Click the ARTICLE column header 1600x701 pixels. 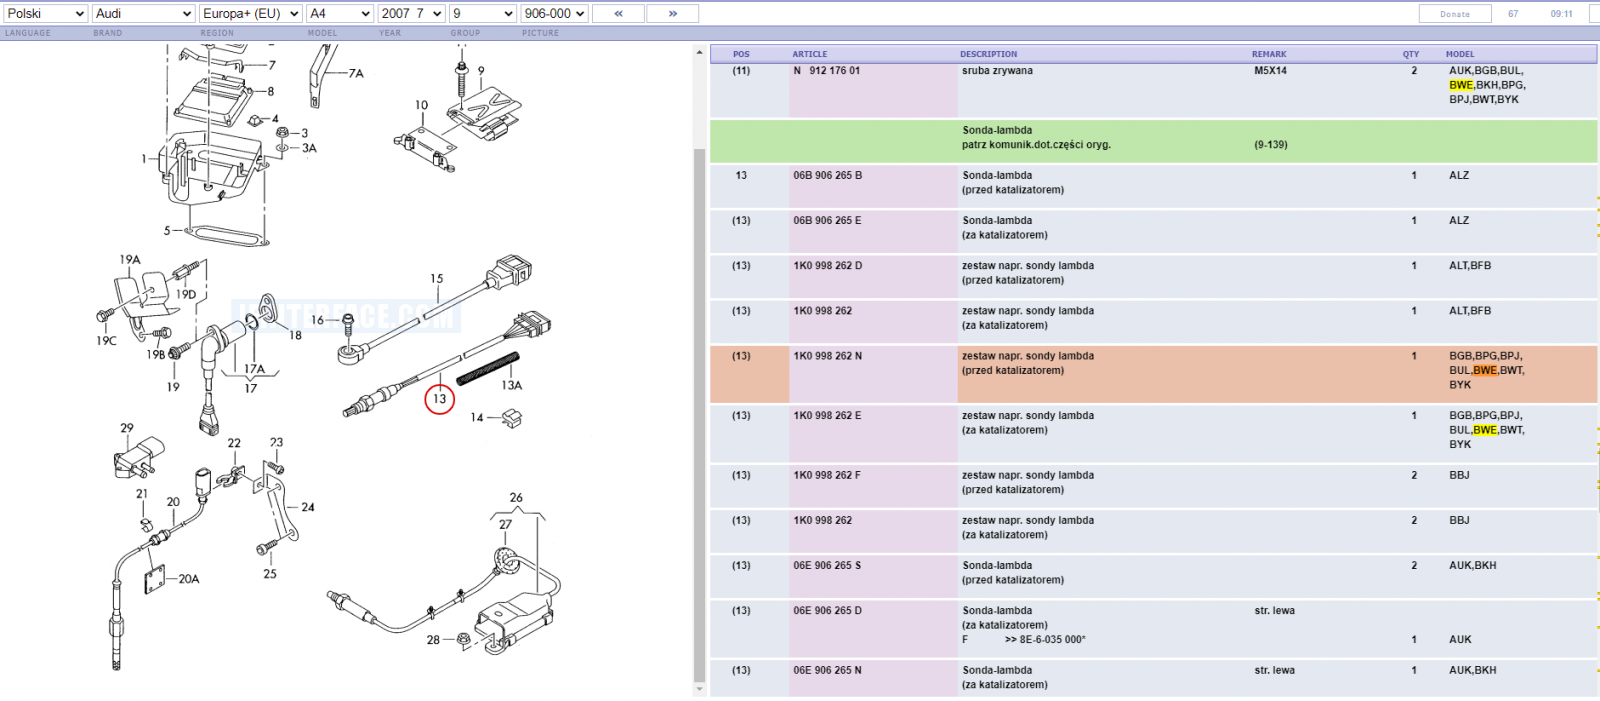coord(810,54)
